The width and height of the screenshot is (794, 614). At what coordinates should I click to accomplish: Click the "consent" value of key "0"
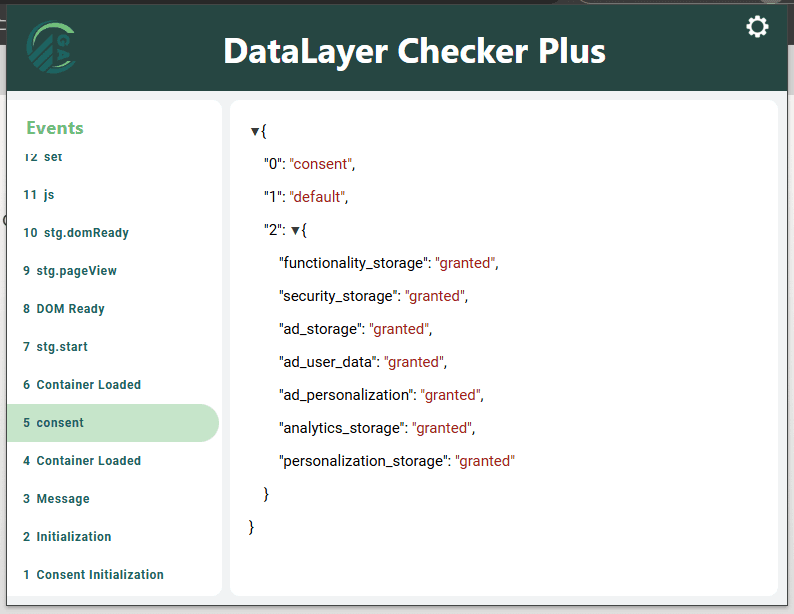tap(321, 164)
